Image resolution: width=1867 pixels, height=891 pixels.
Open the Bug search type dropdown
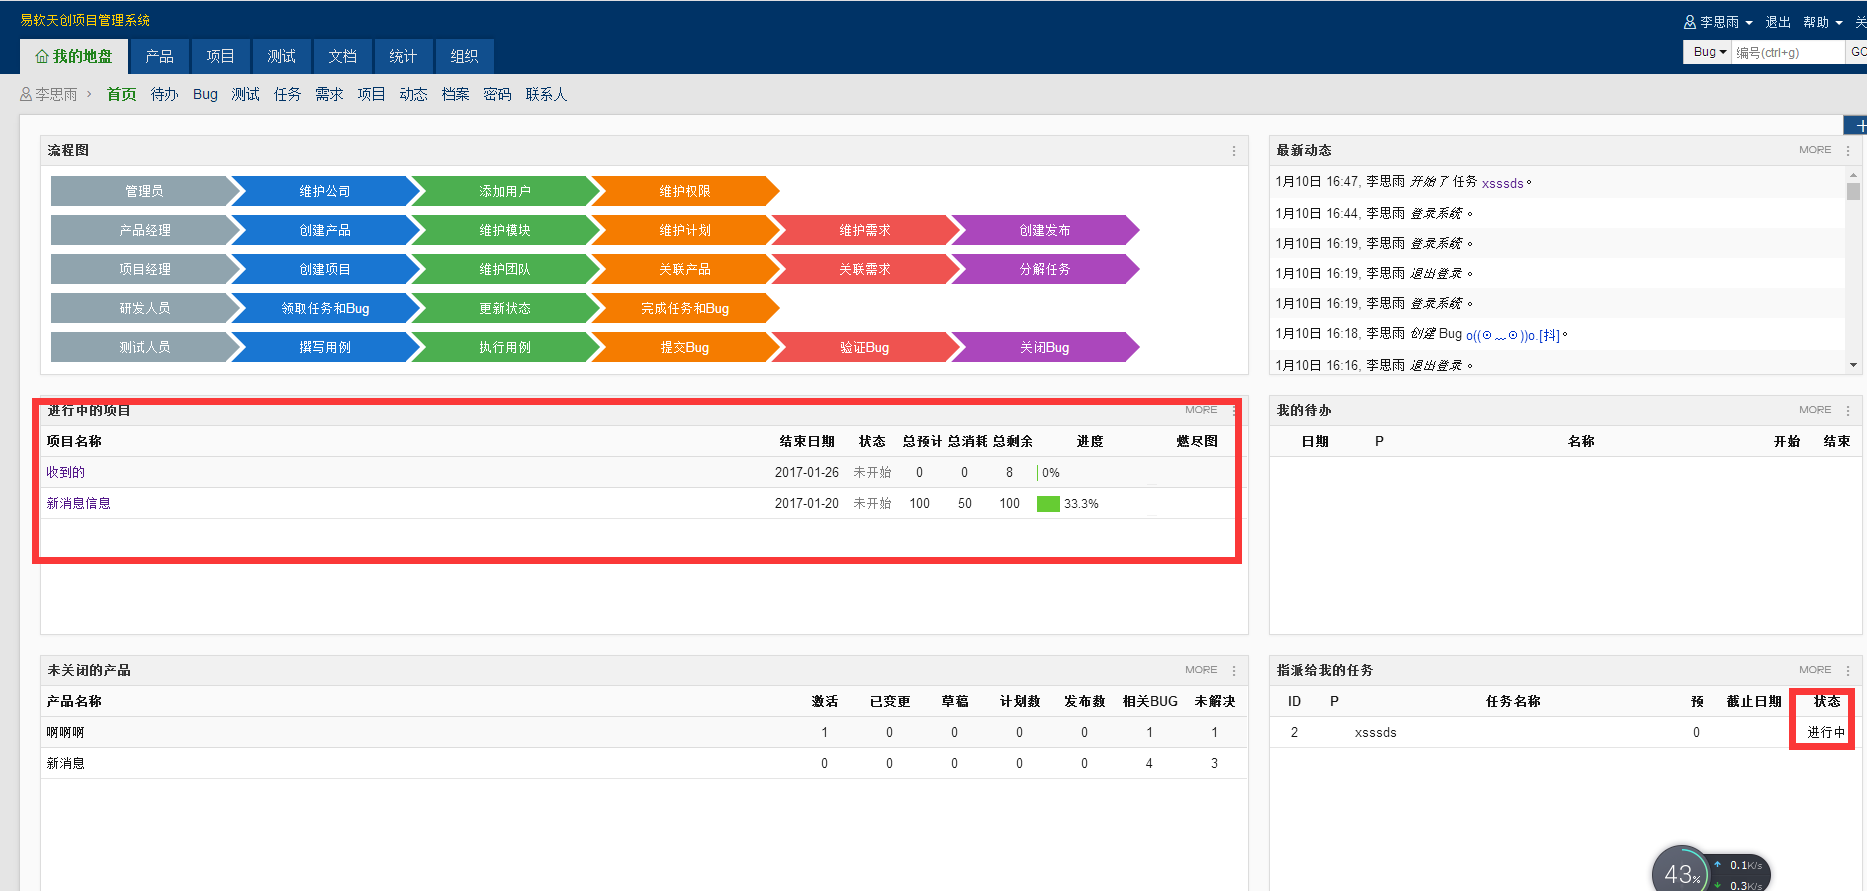click(1709, 52)
